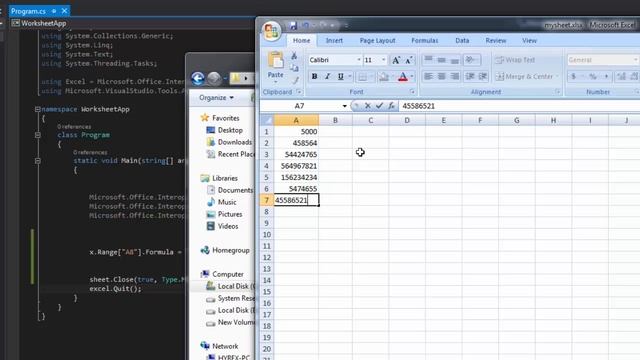Select cell A1 containing 5000
The image size is (640, 360).
(296, 131)
